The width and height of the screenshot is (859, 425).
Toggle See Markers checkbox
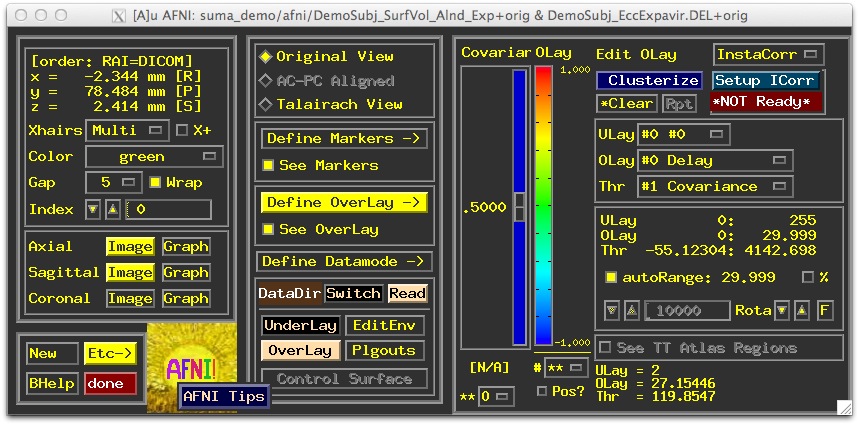pyautogui.click(x=268, y=165)
